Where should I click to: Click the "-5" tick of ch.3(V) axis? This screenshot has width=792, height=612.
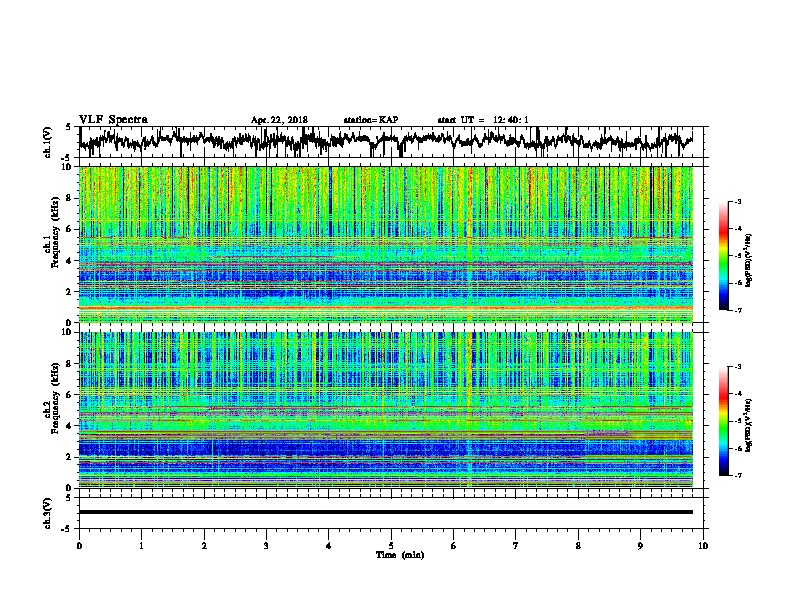pos(67,529)
